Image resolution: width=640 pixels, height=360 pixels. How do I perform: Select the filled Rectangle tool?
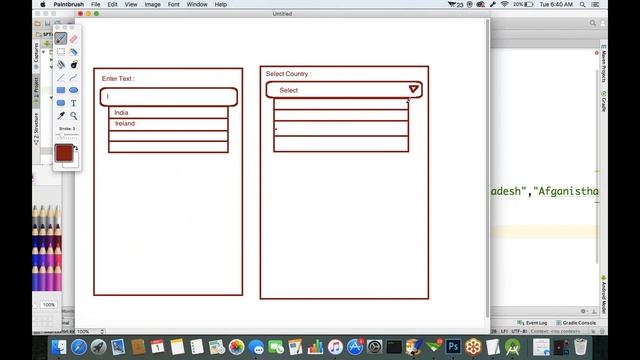tap(60, 90)
